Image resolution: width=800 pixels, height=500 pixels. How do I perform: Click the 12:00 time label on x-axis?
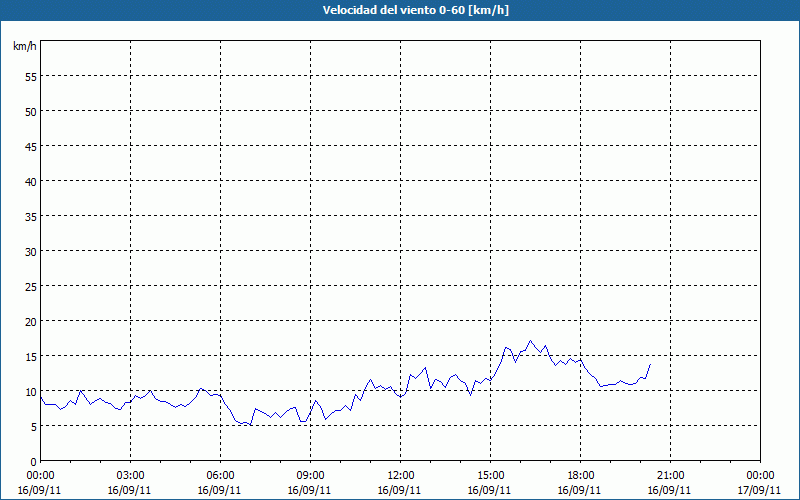pyautogui.click(x=400, y=475)
